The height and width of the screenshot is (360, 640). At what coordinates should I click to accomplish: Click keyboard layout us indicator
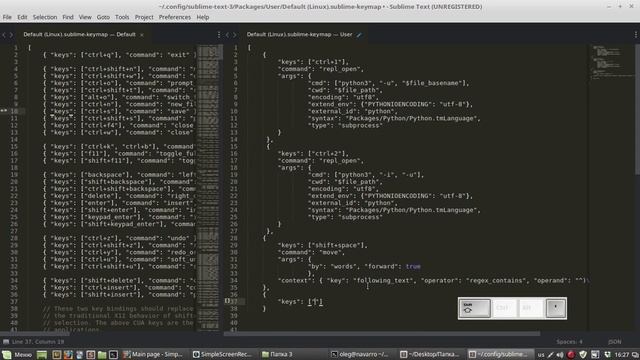pyautogui.click(x=541, y=355)
